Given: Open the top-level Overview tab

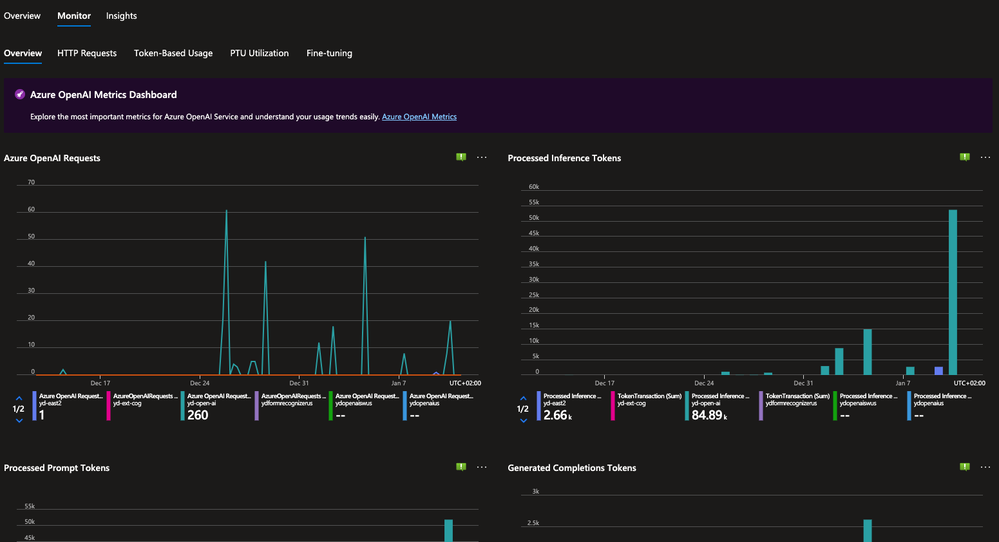Looking at the screenshot, I should tap(22, 16).
